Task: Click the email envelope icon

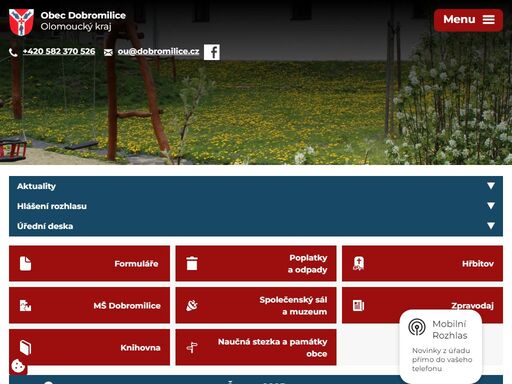Action: pyautogui.click(x=108, y=52)
